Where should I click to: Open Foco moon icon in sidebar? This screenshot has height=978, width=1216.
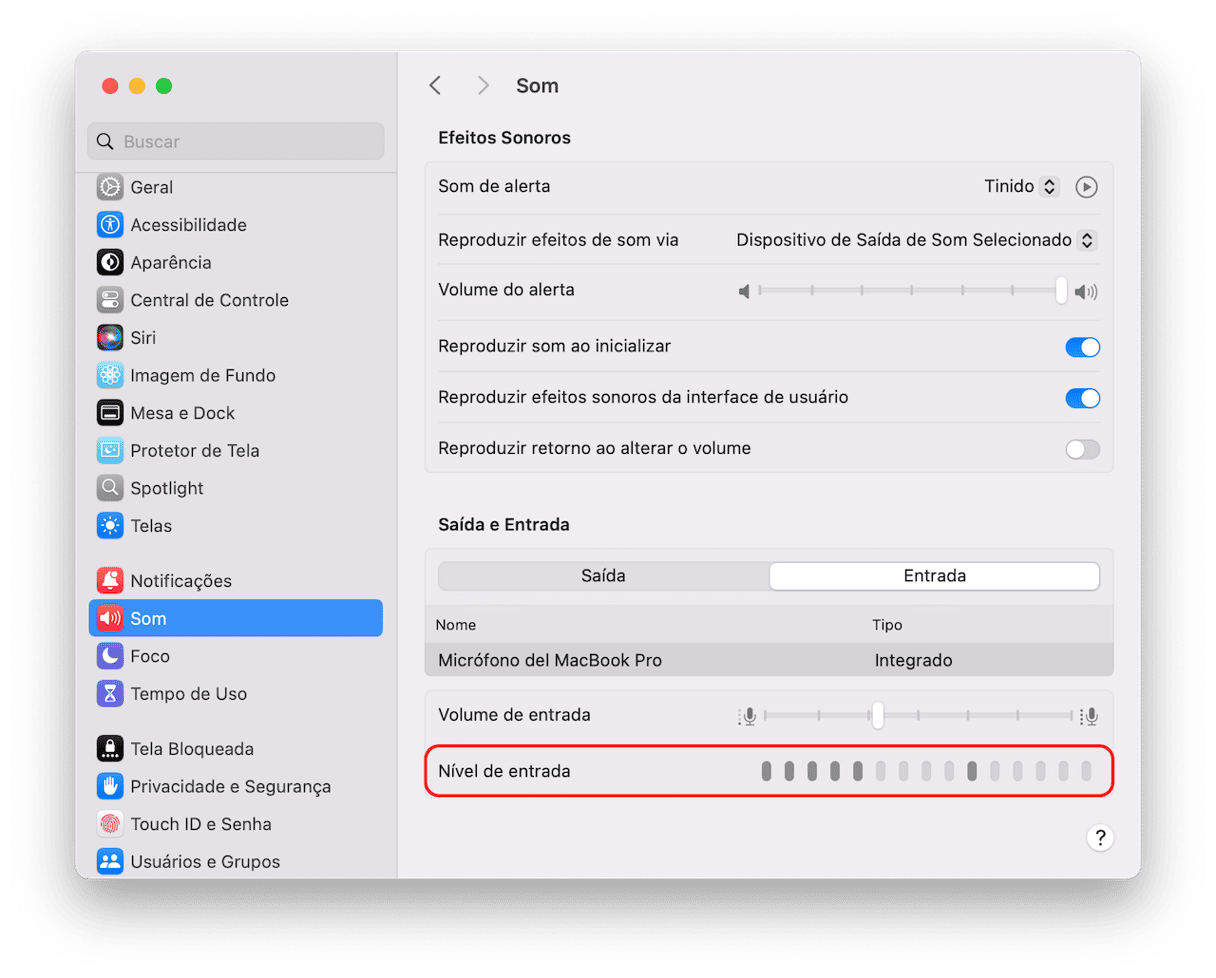pyautogui.click(x=110, y=656)
